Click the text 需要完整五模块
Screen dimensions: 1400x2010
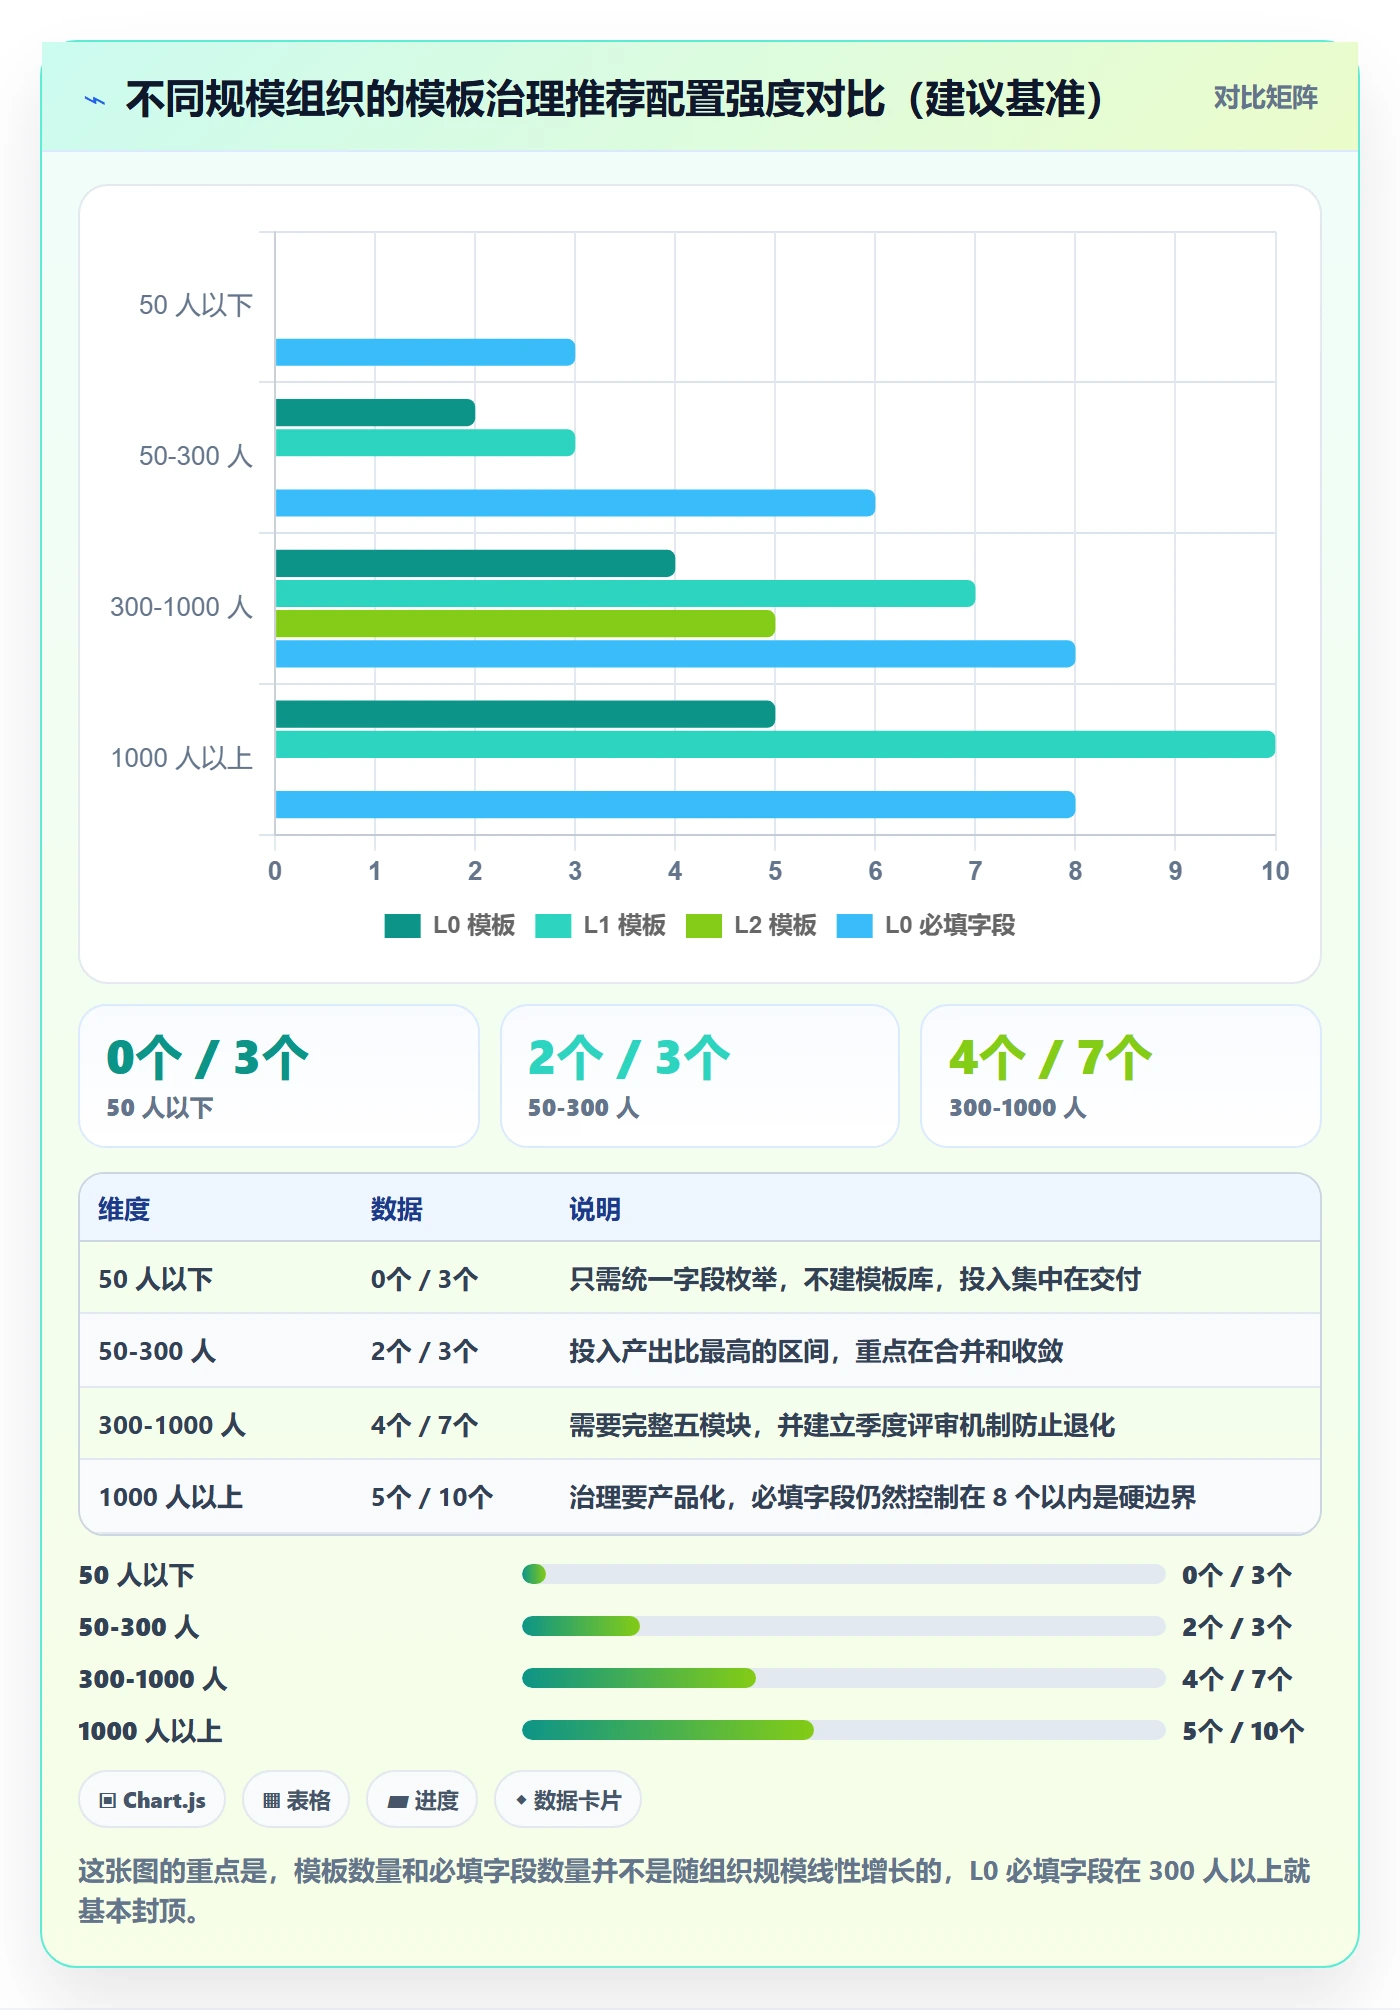click(x=660, y=1425)
